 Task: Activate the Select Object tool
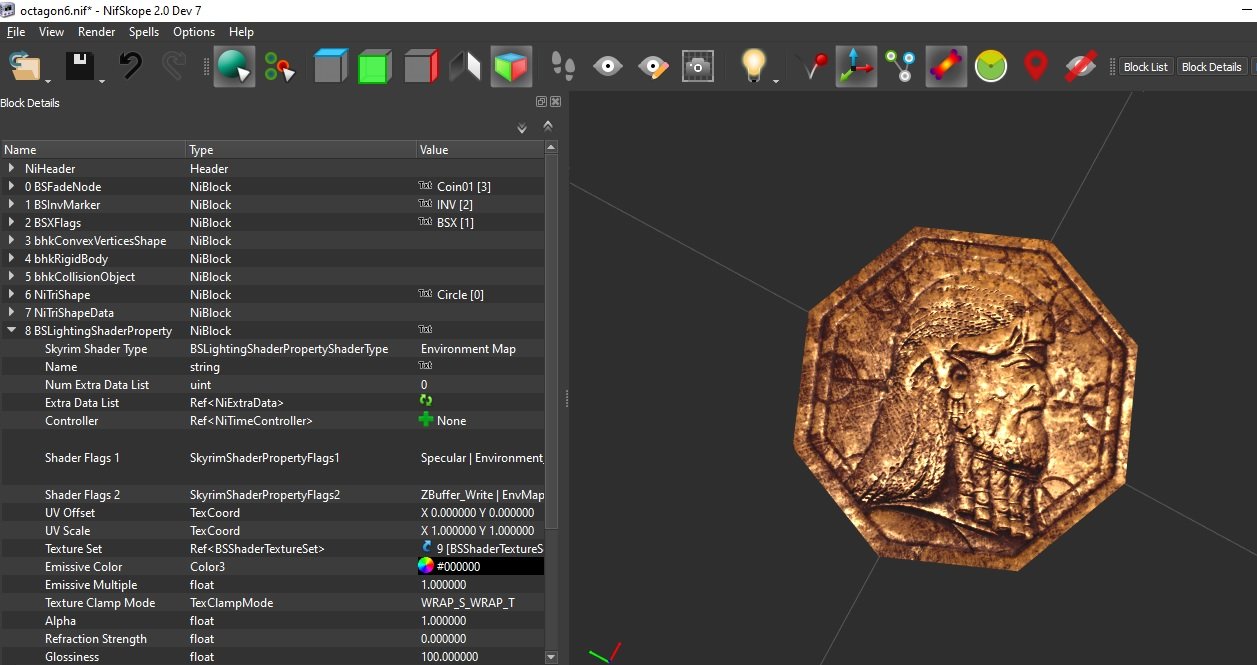pos(234,67)
